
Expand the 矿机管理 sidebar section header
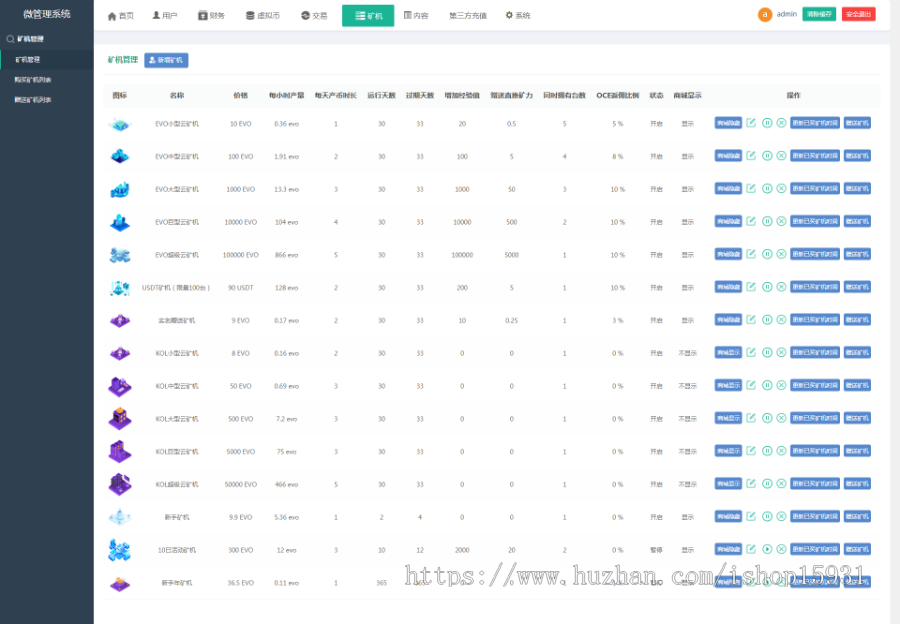(x=32, y=39)
